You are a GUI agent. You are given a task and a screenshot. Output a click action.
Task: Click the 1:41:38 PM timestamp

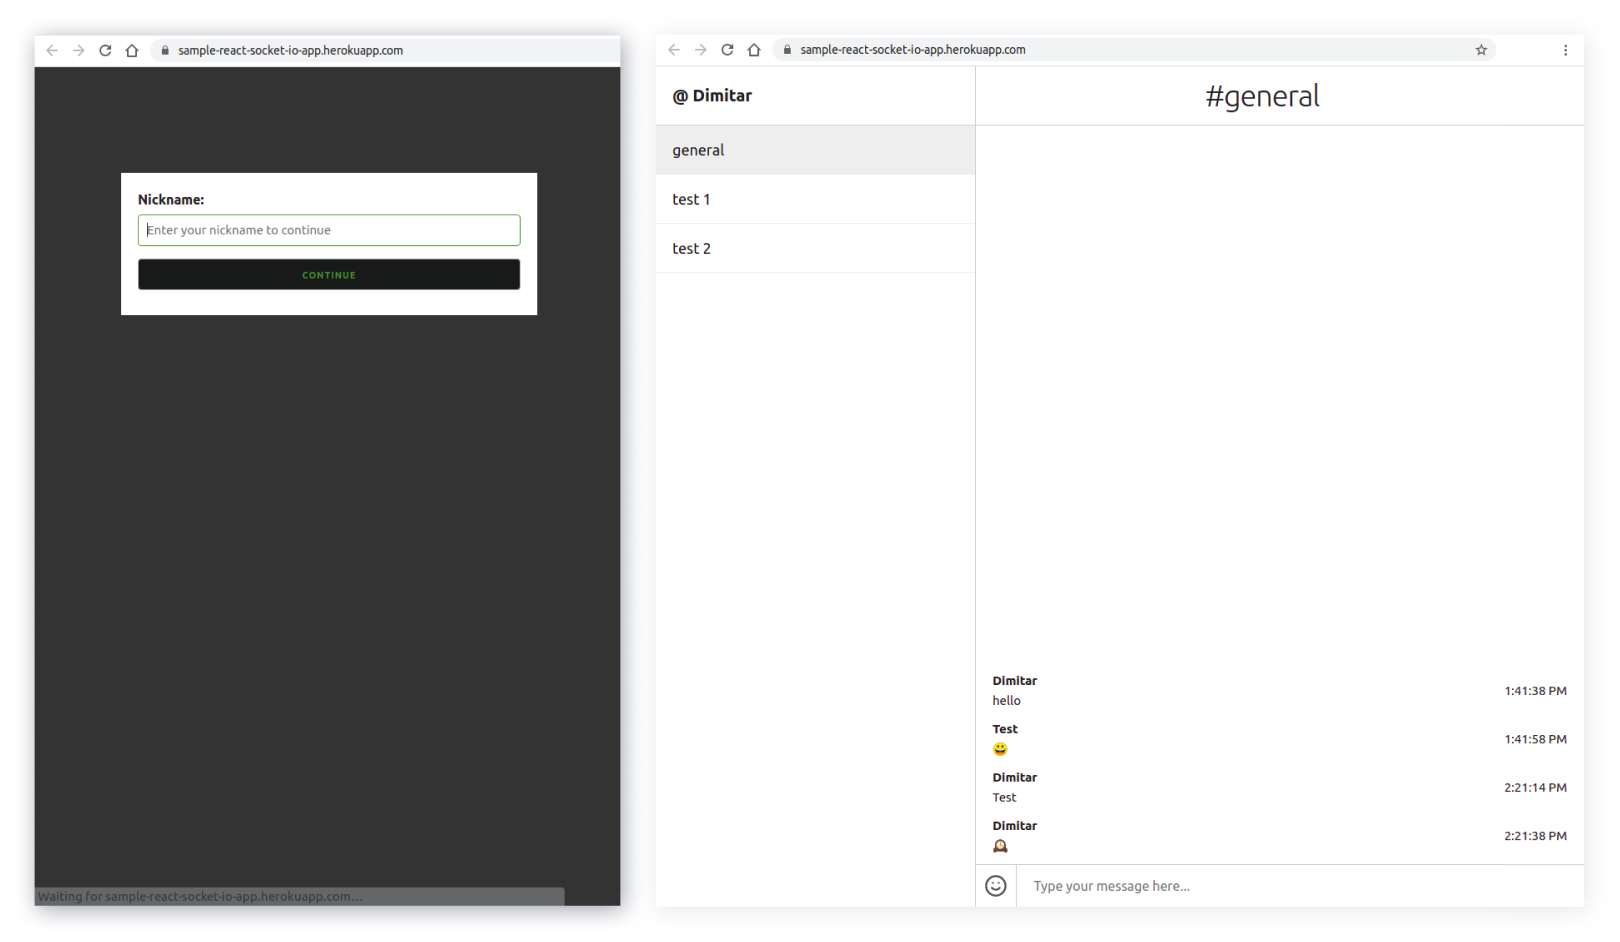click(x=1535, y=691)
